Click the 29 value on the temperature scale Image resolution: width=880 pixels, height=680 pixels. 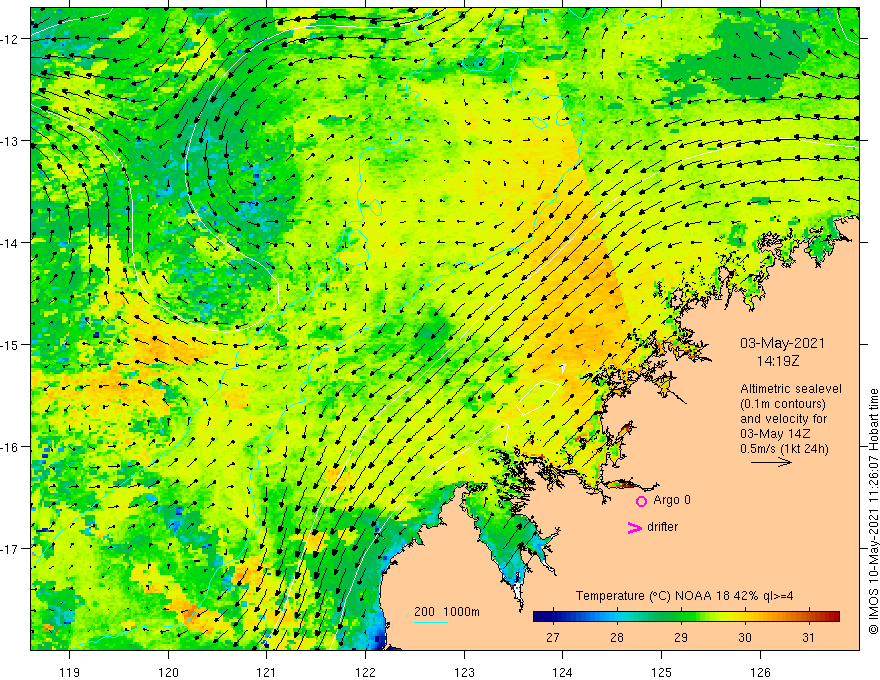681,638
